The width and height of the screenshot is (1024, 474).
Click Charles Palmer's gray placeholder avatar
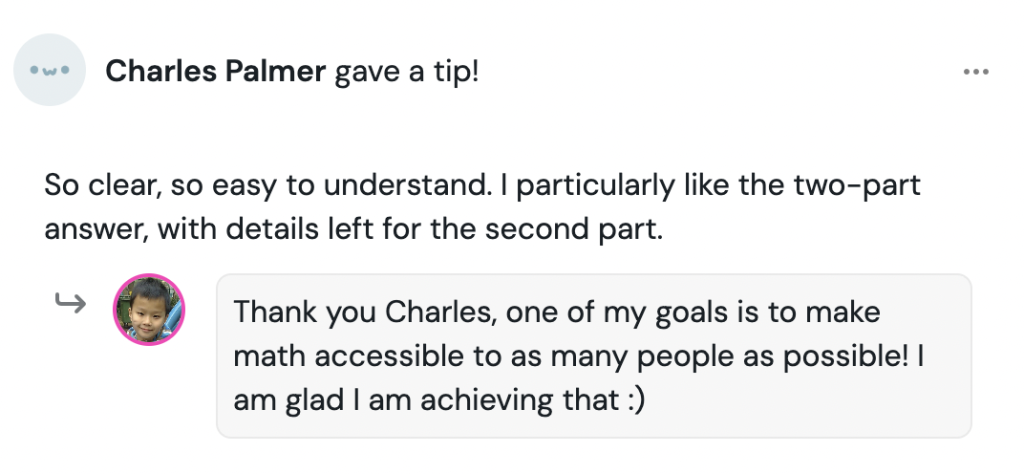pos(50,71)
